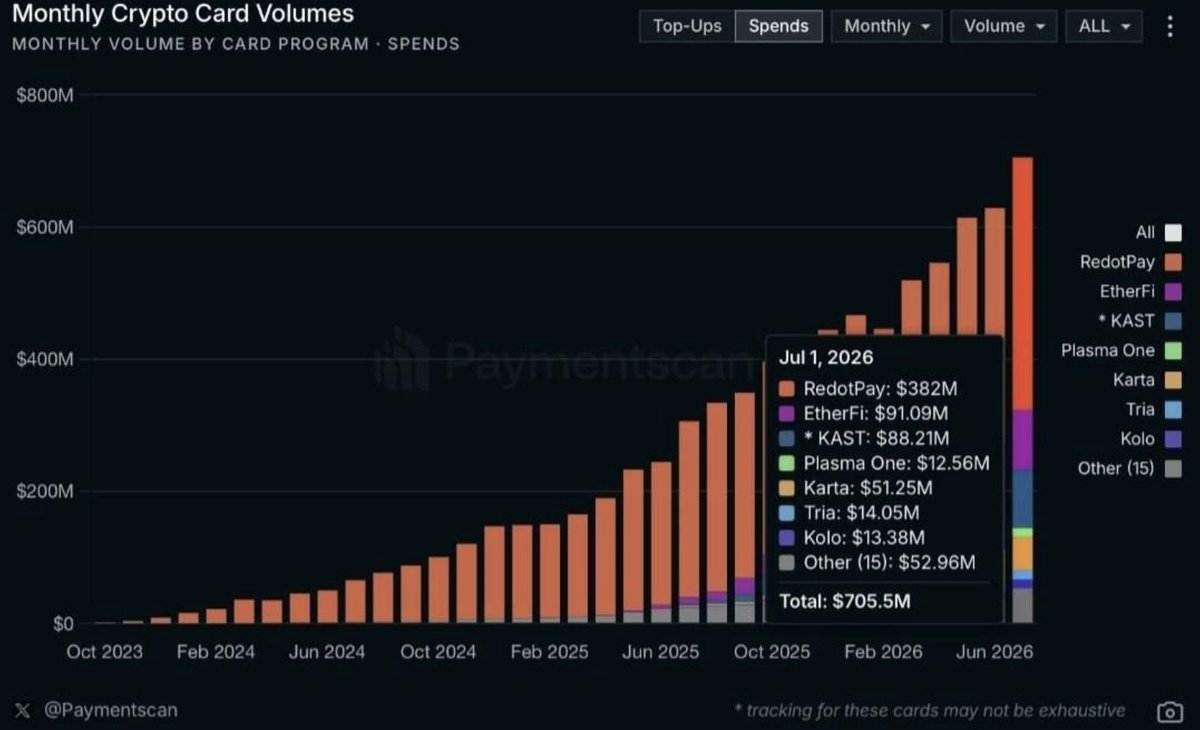1200x730 pixels.
Task: Toggle the Kolo legend swatch
Action: pos(1173,439)
